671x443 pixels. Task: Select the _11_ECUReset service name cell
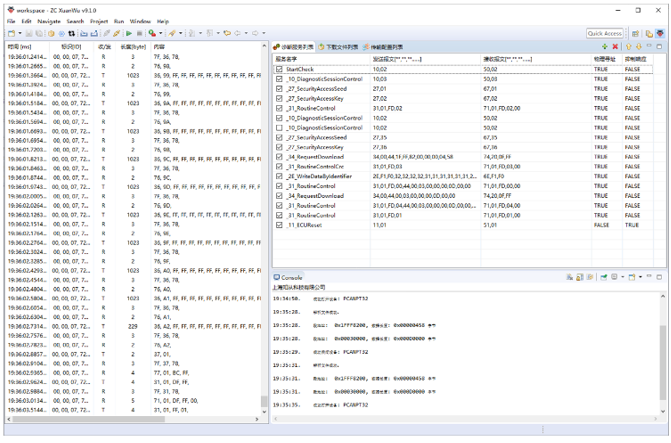pos(304,225)
